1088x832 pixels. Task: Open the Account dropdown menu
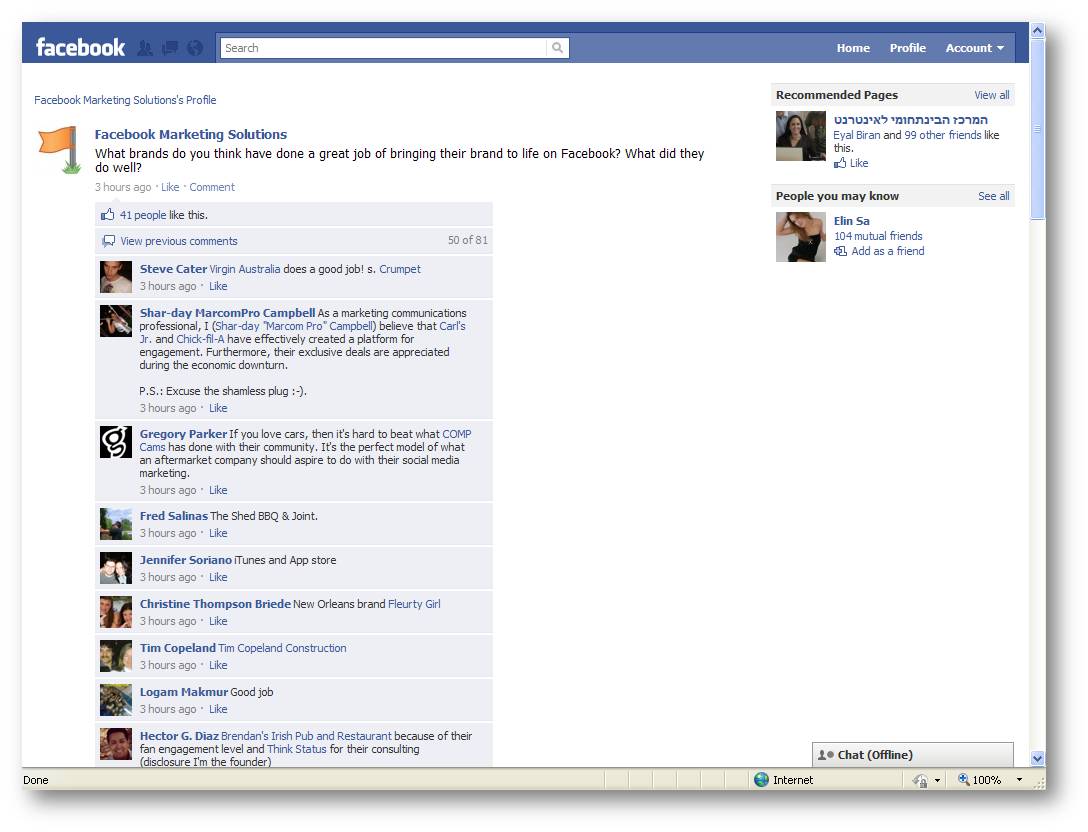[974, 48]
